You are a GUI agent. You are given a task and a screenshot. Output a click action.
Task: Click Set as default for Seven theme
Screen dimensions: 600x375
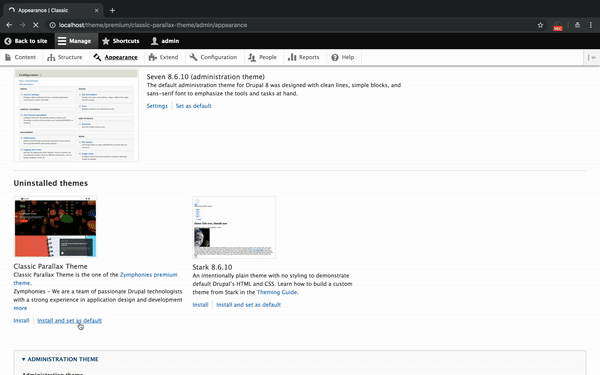point(193,106)
